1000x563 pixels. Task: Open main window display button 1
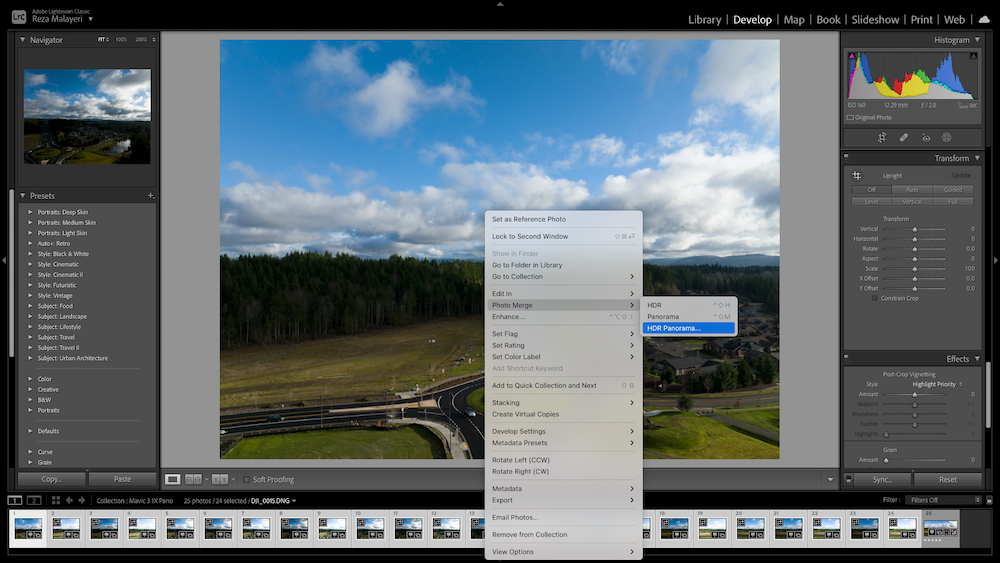coord(15,501)
